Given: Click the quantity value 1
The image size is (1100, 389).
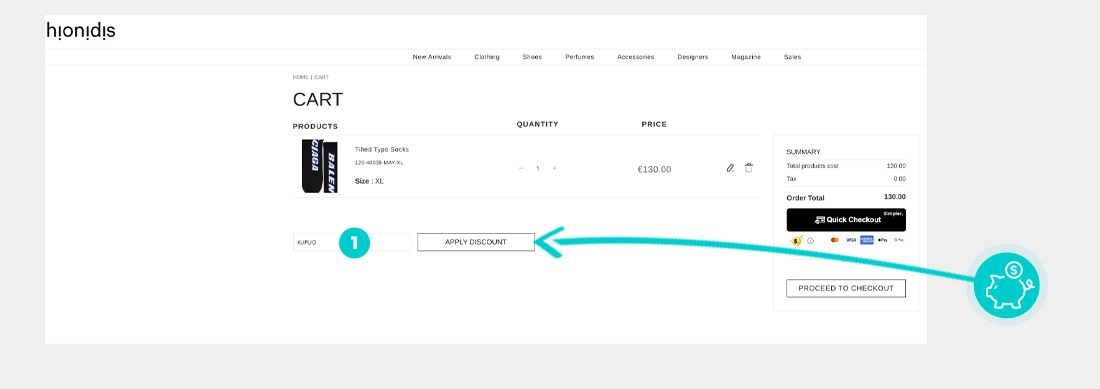Looking at the screenshot, I should coord(537,168).
